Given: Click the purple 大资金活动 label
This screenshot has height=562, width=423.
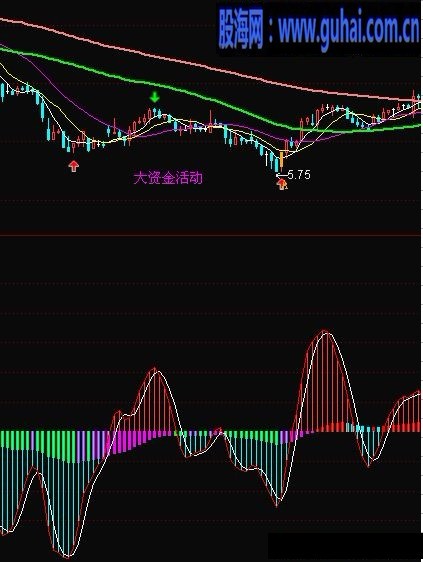Looking at the screenshot, I should point(168,178).
